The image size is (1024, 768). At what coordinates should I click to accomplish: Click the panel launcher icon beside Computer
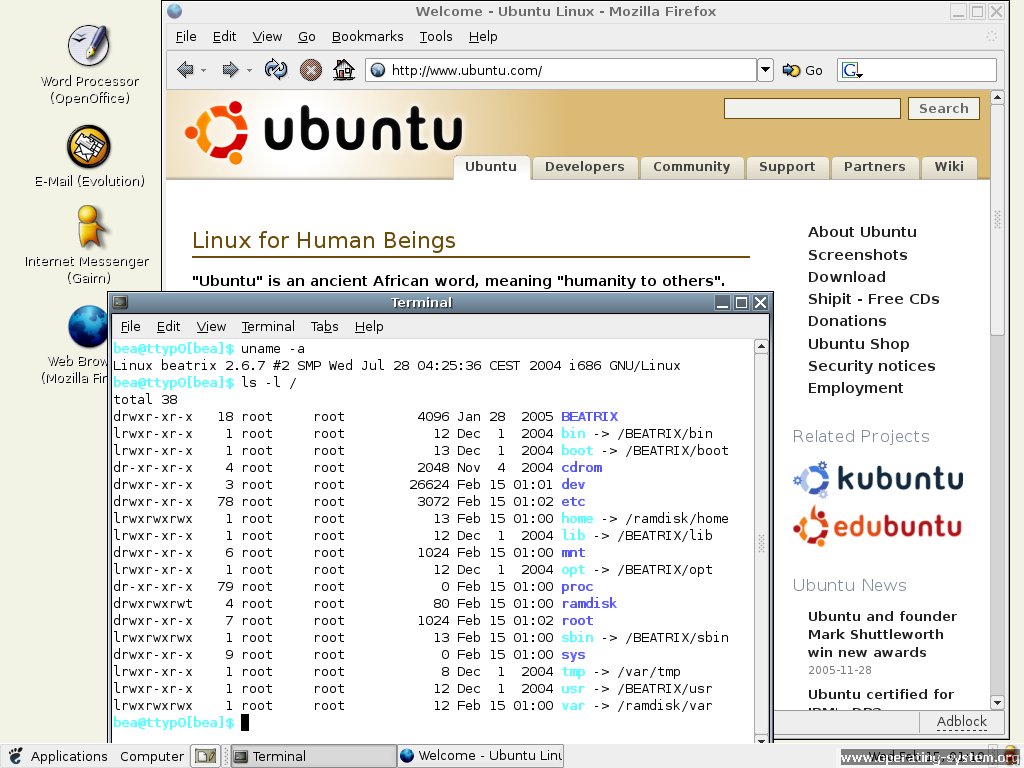(206, 756)
